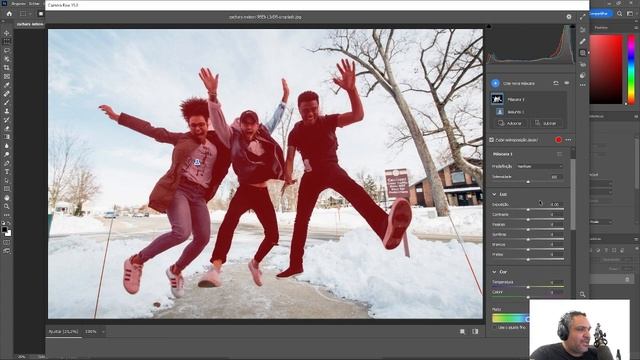Click the create new mask plus button
The image size is (640, 360).
[x=495, y=83]
